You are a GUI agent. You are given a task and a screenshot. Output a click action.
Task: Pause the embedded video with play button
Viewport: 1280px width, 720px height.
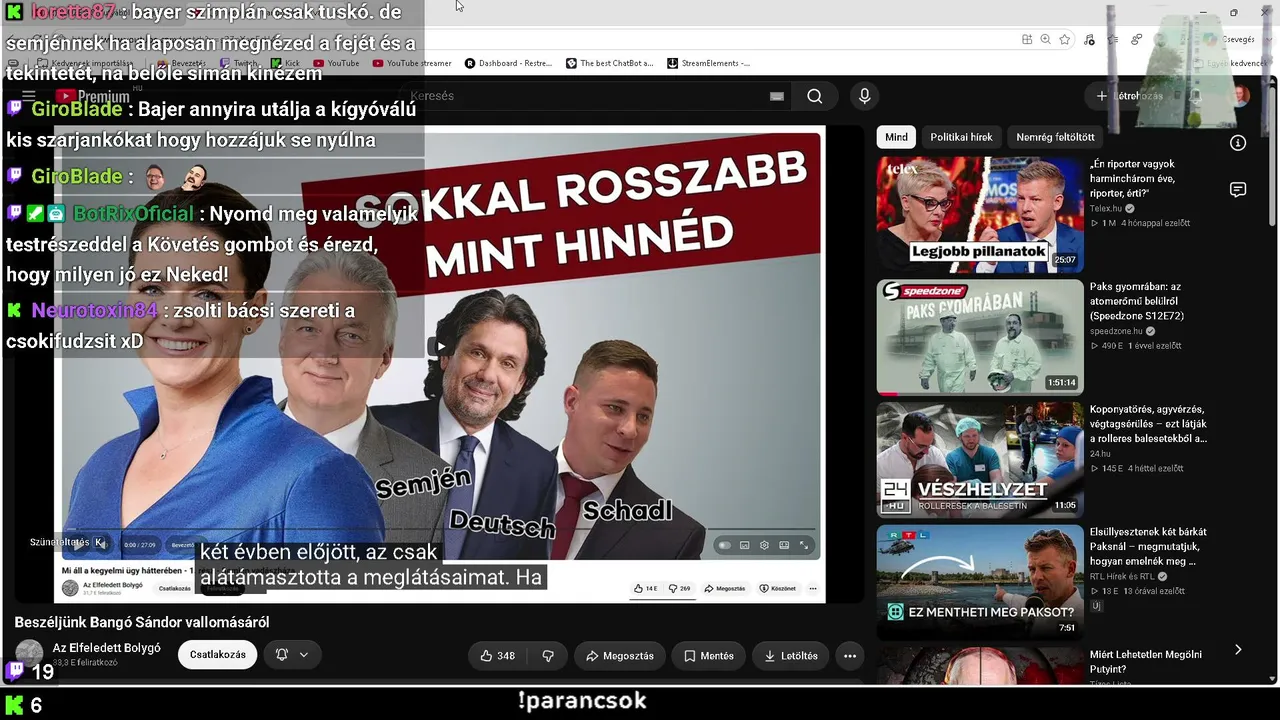pyautogui.click(x=80, y=544)
